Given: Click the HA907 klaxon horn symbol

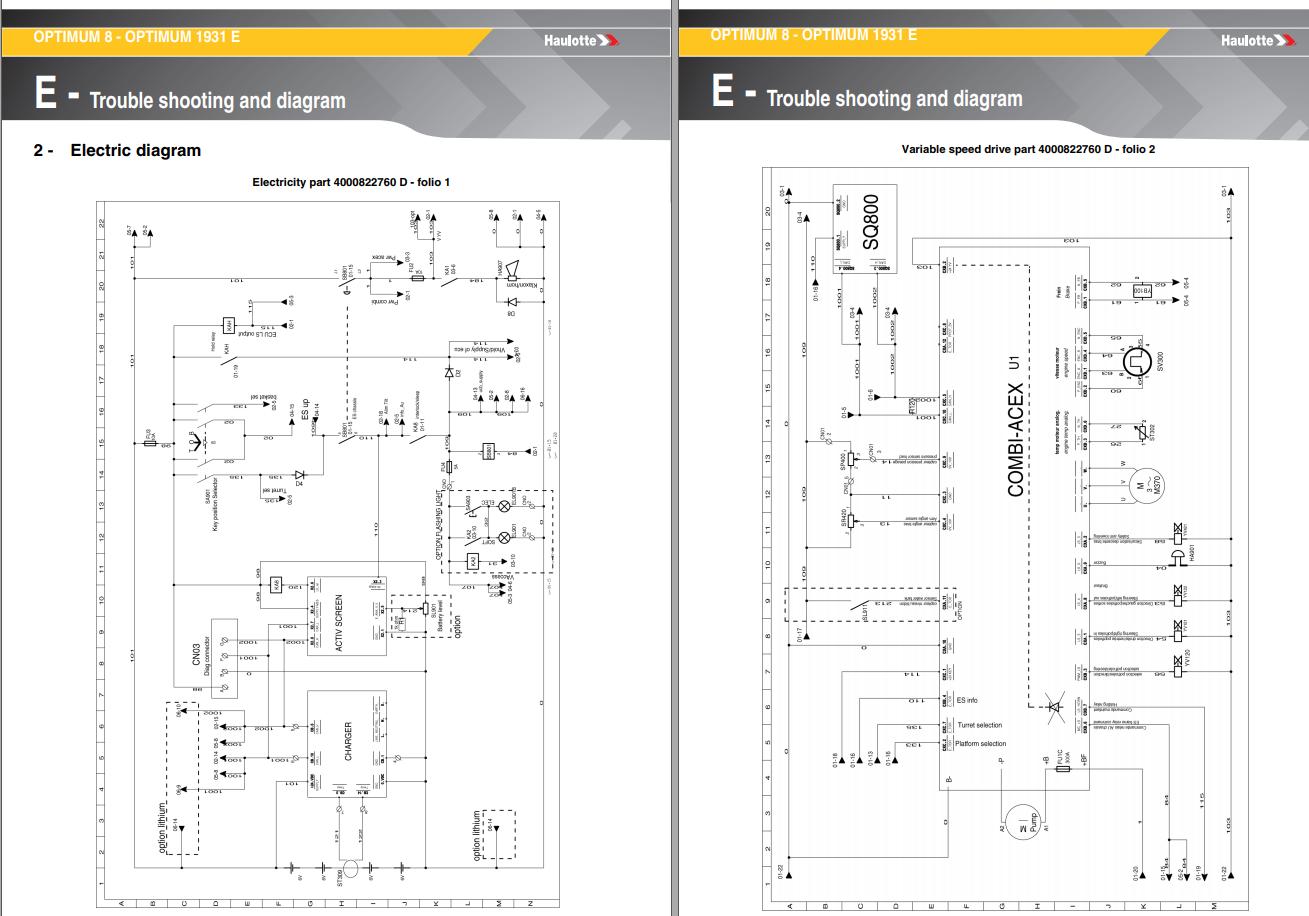Looking at the screenshot, I should pyautogui.click(x=514, y=268).
